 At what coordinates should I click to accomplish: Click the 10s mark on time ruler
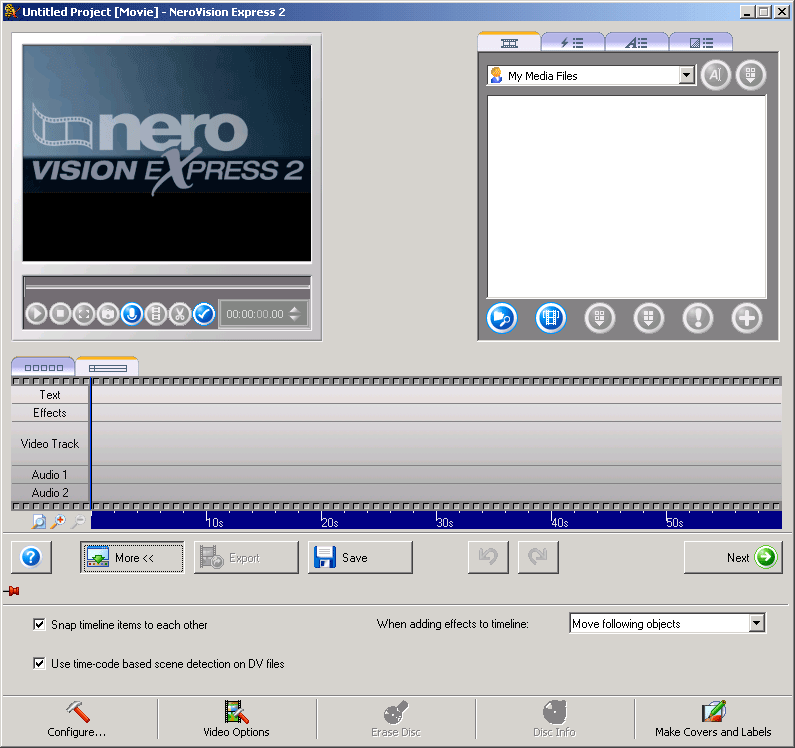215,522
